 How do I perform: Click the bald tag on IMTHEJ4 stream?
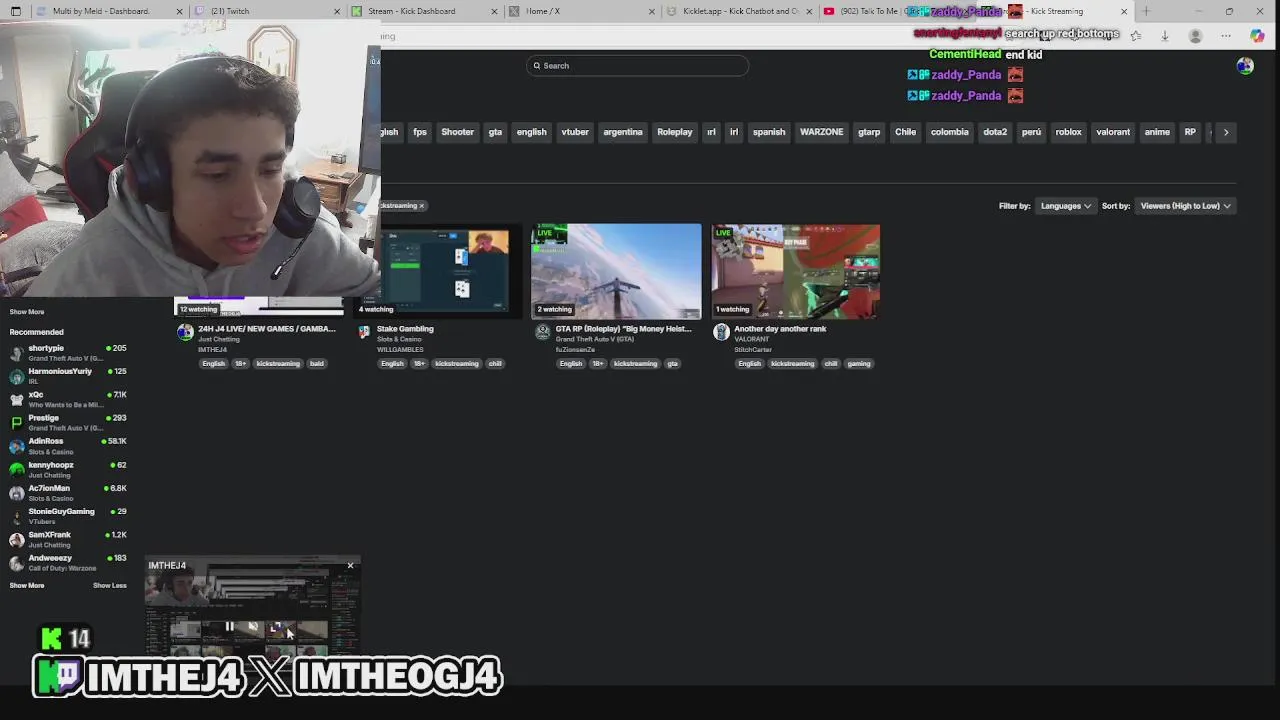click(x=317, y=364)
